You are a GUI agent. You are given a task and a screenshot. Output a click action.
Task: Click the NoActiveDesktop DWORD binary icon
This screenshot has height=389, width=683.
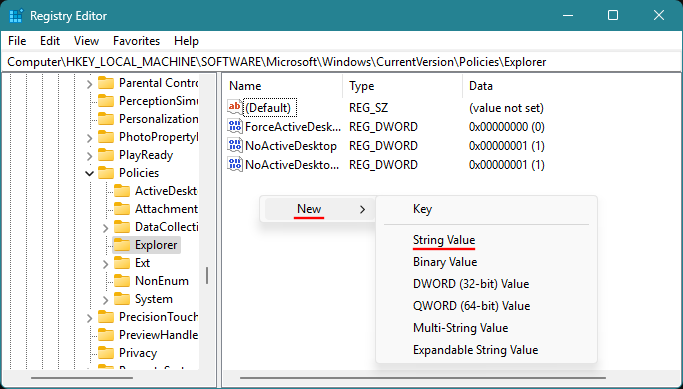235,145
